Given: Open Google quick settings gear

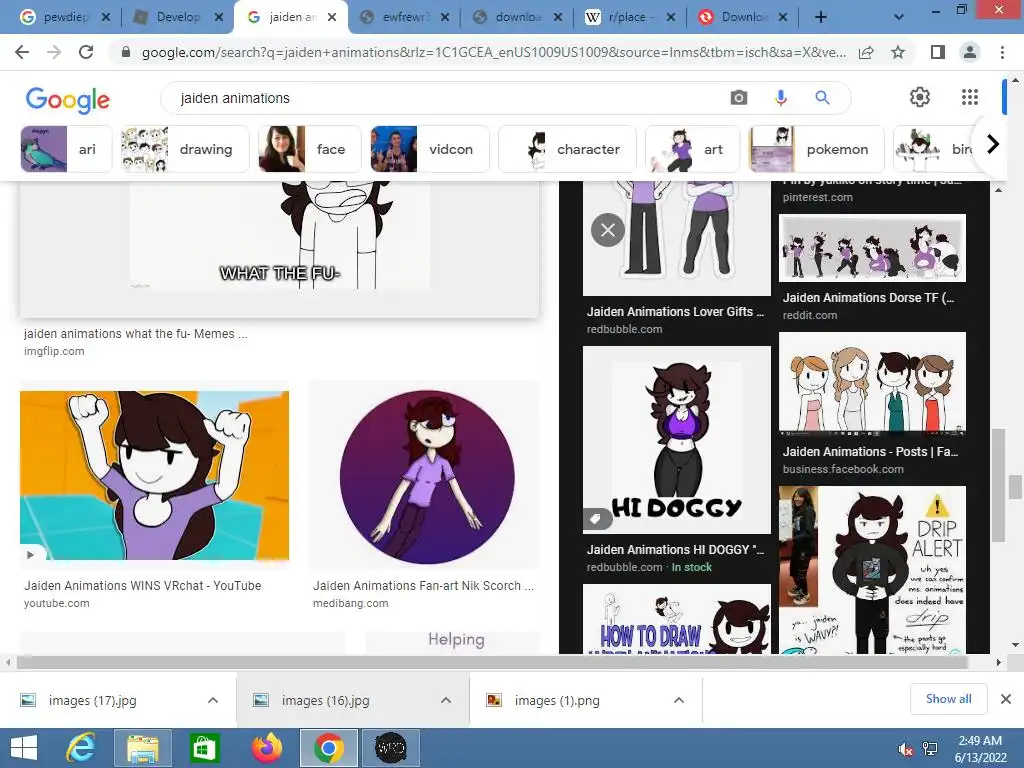Looking at the screenshot, I should pos(920,97).
